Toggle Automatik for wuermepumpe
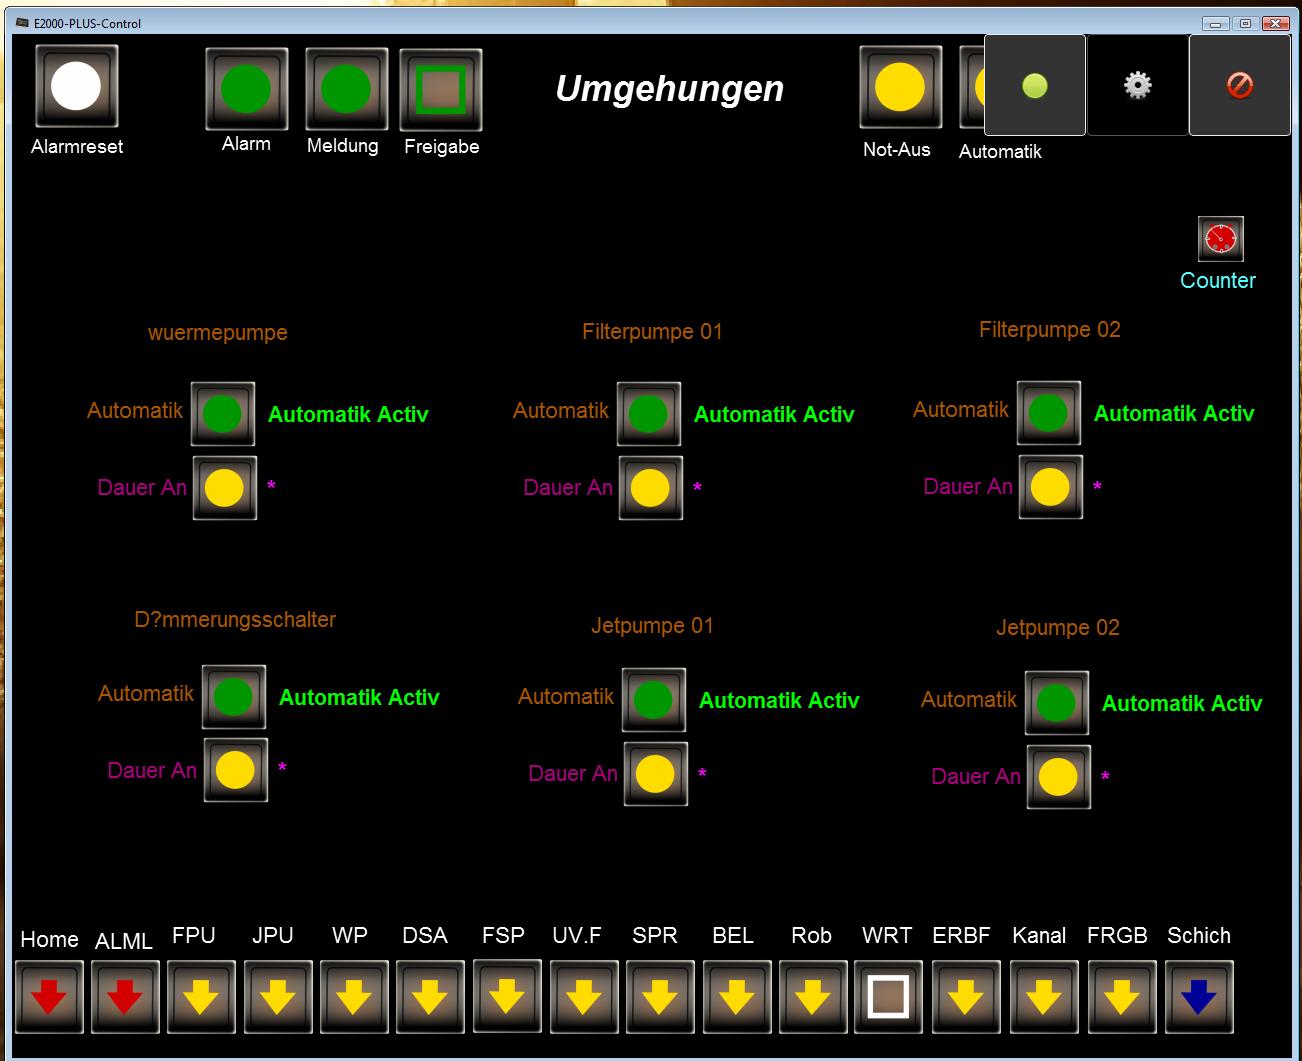Image resolution: width=1302 pixels, height=1061 pixels. click(223, 413)
